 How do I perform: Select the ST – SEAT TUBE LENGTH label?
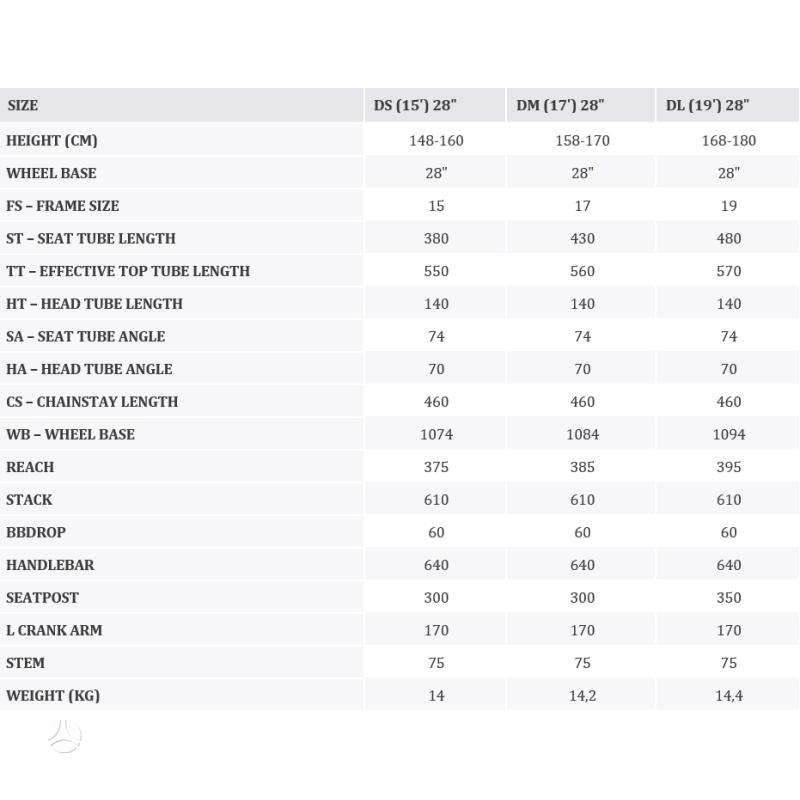(x=91, y=238)
